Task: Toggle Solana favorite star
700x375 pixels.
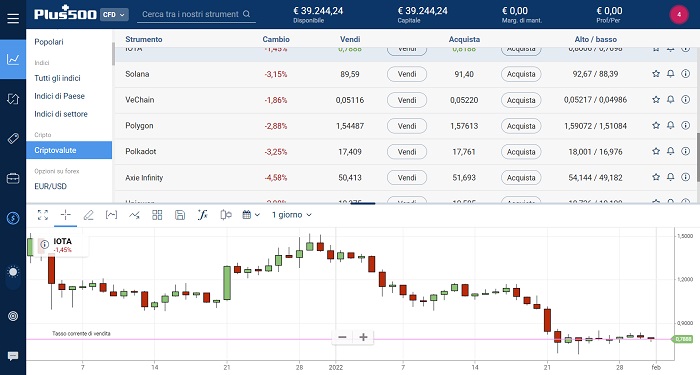Action: [656, 74]
